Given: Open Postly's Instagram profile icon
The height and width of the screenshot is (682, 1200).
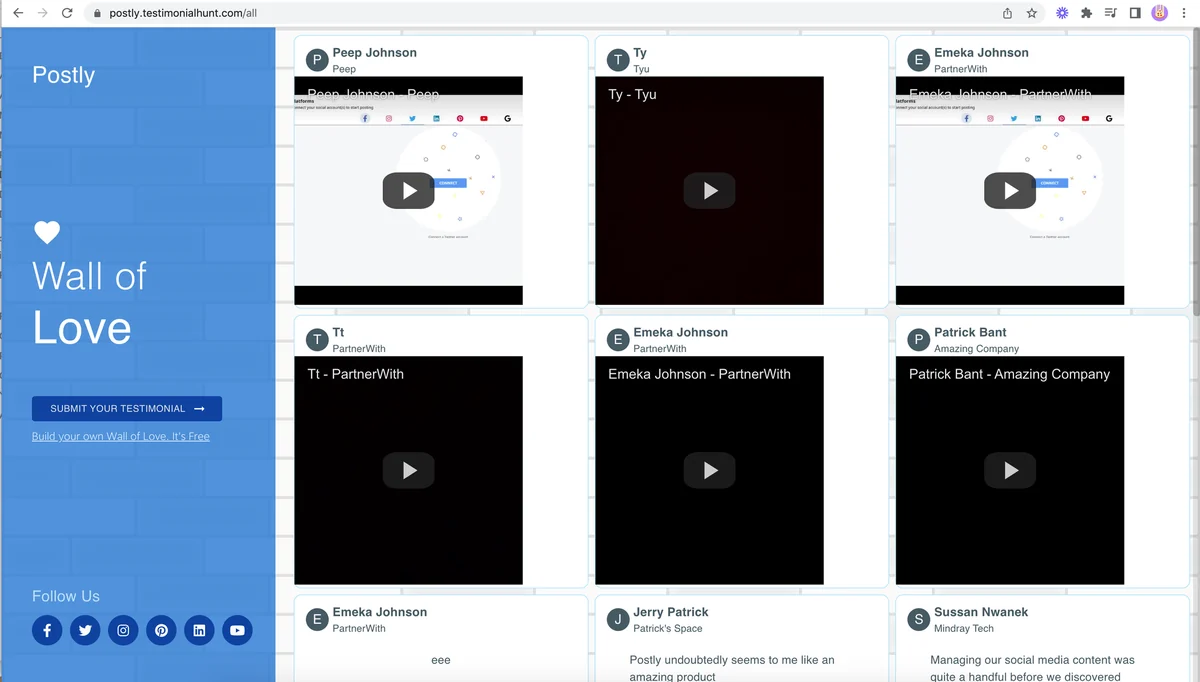Looking at the screenshot, I should point(123,630).
